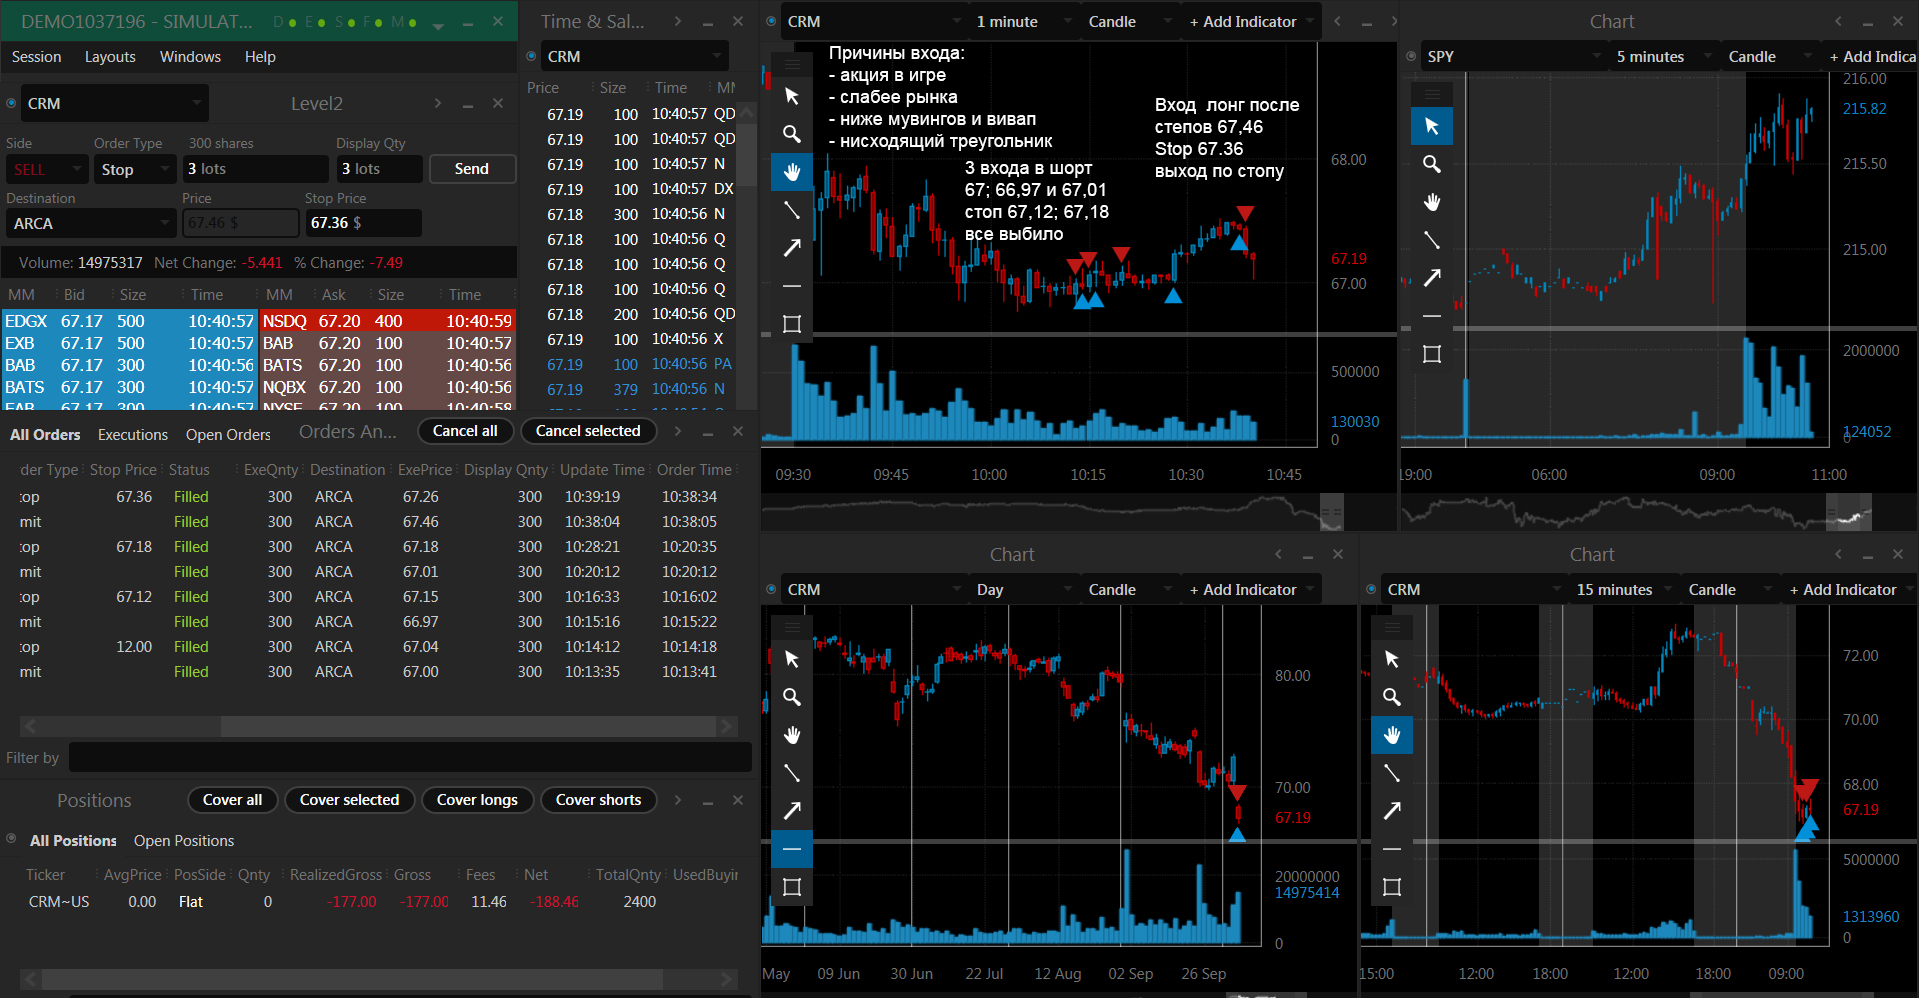Toggle link dot in Positions panel
The width and height of the screenshot is (1919, 998).
12,839
